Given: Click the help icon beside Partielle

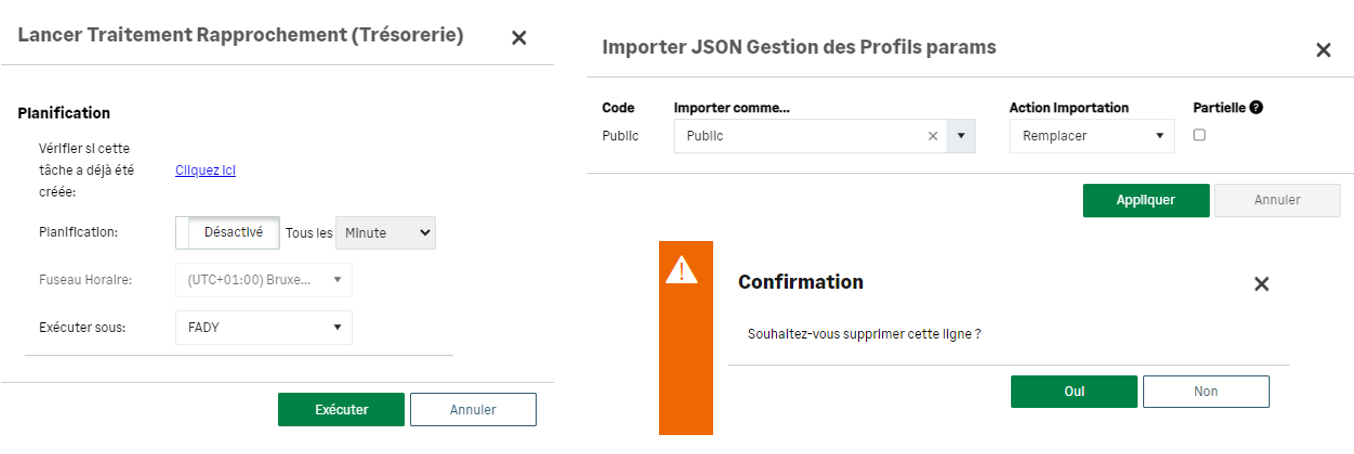Looking at the screenshot, I should coord(1256,107).
